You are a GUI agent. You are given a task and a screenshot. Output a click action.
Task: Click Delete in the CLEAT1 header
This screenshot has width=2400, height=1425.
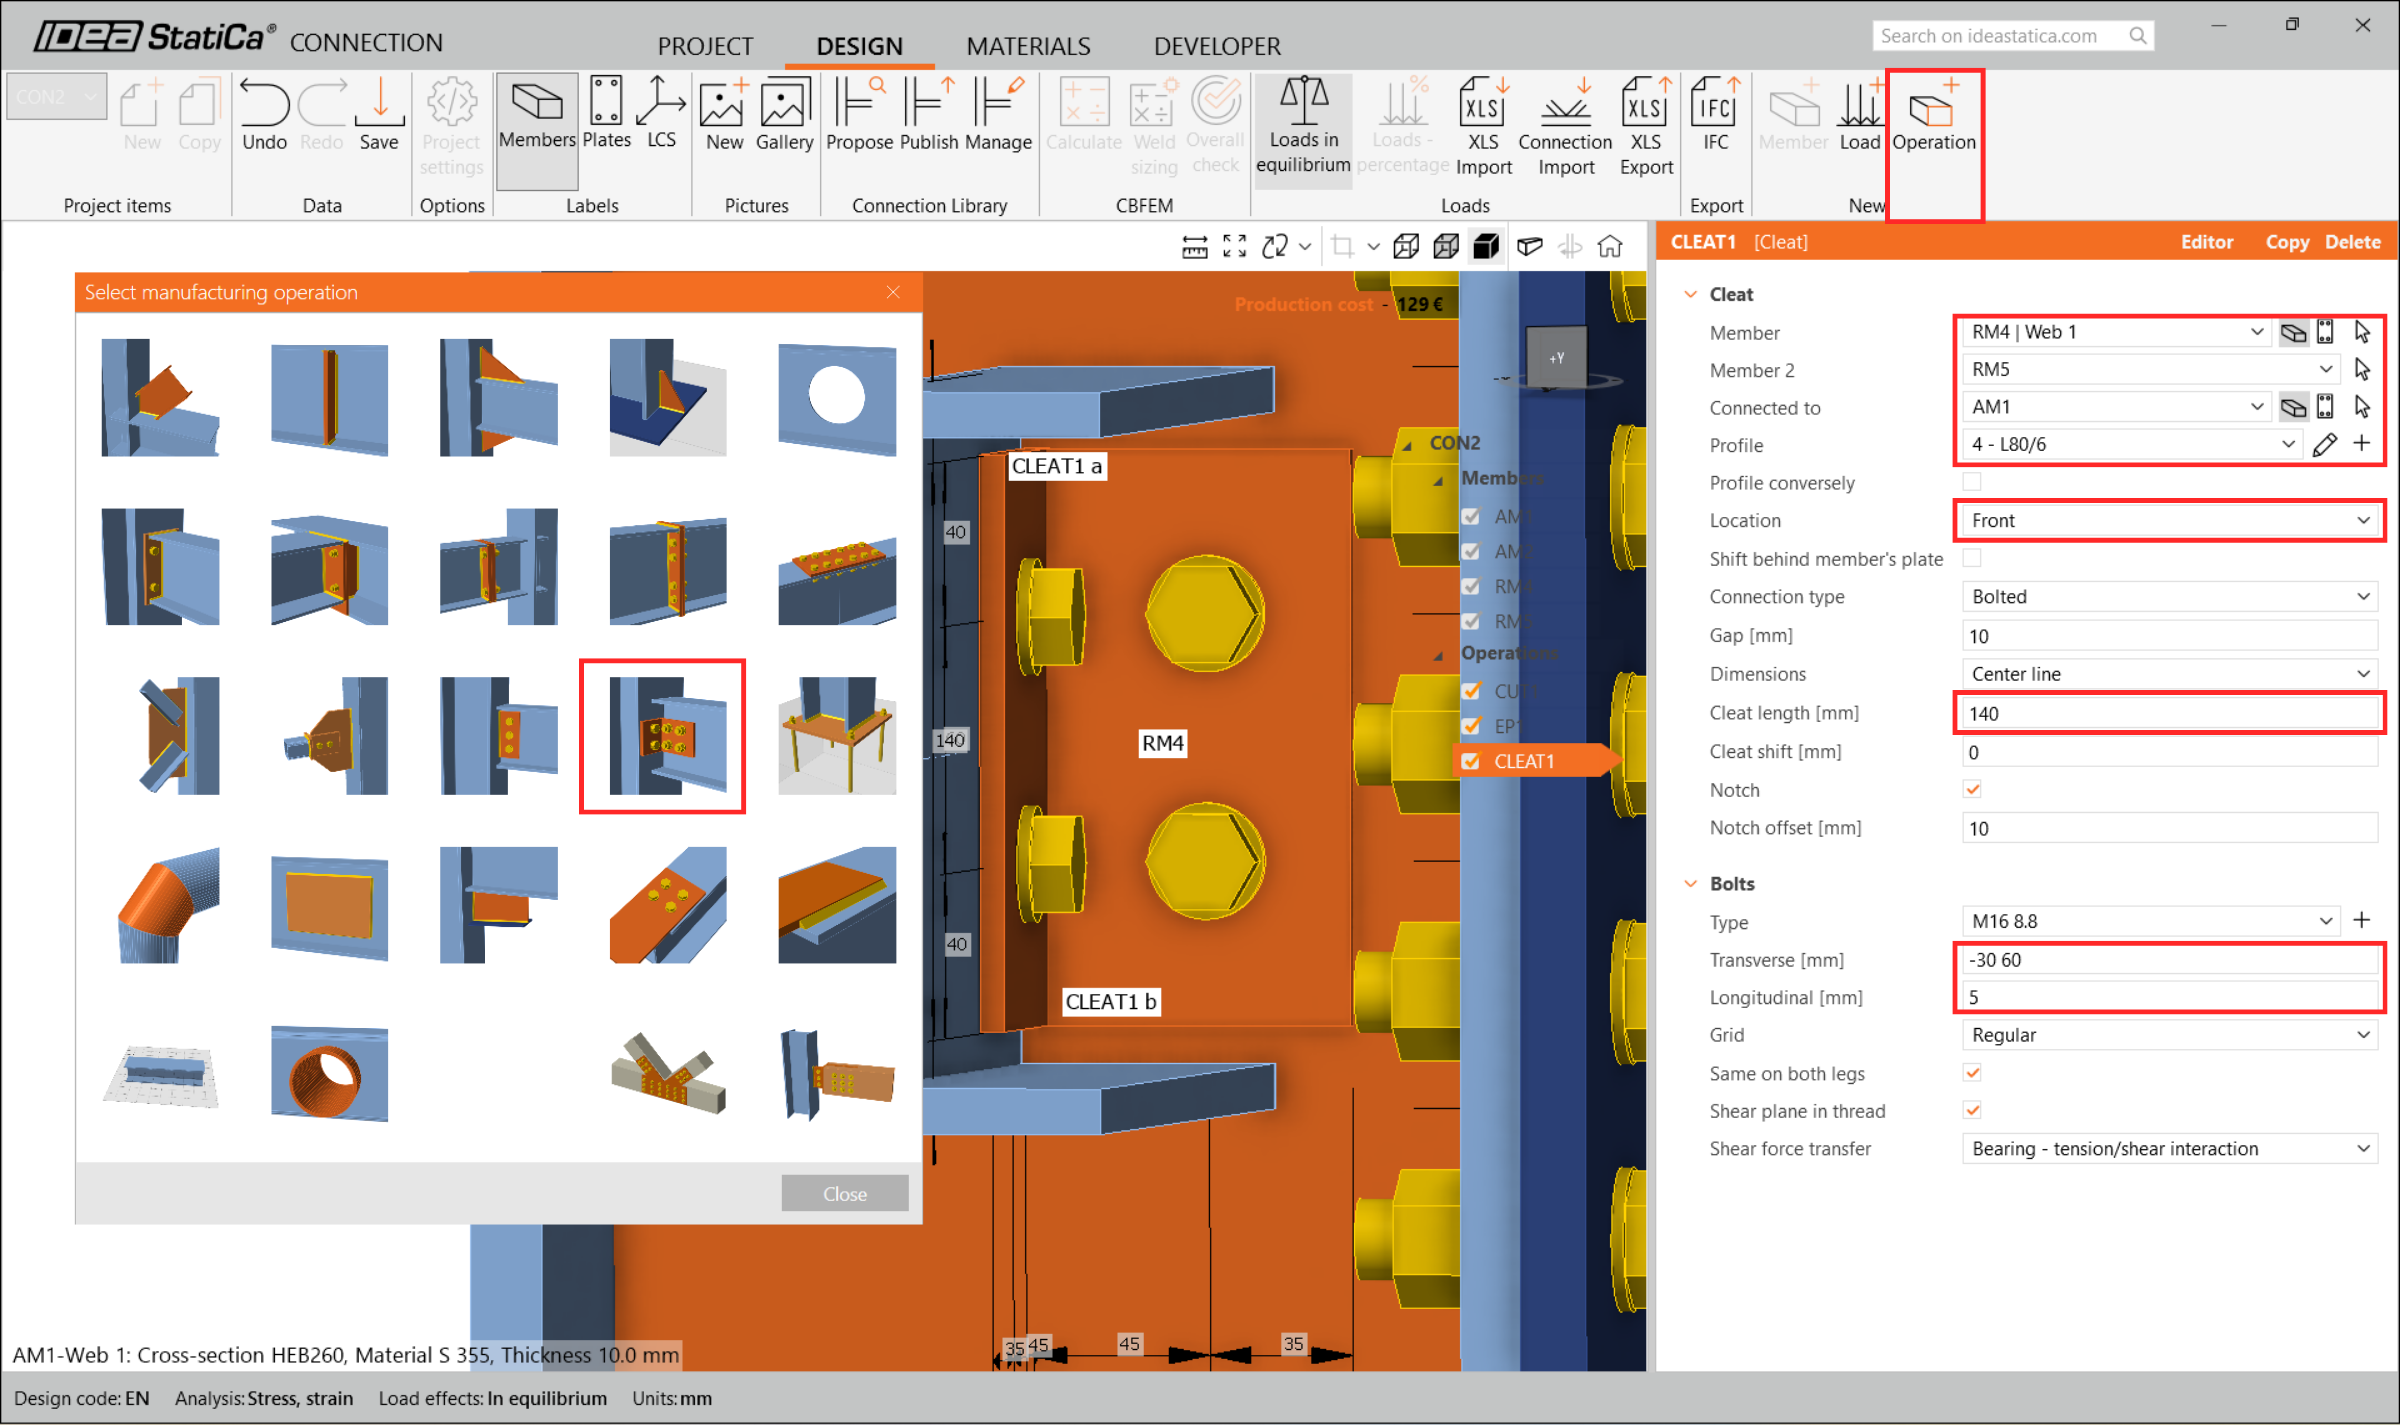point(2352,242)
